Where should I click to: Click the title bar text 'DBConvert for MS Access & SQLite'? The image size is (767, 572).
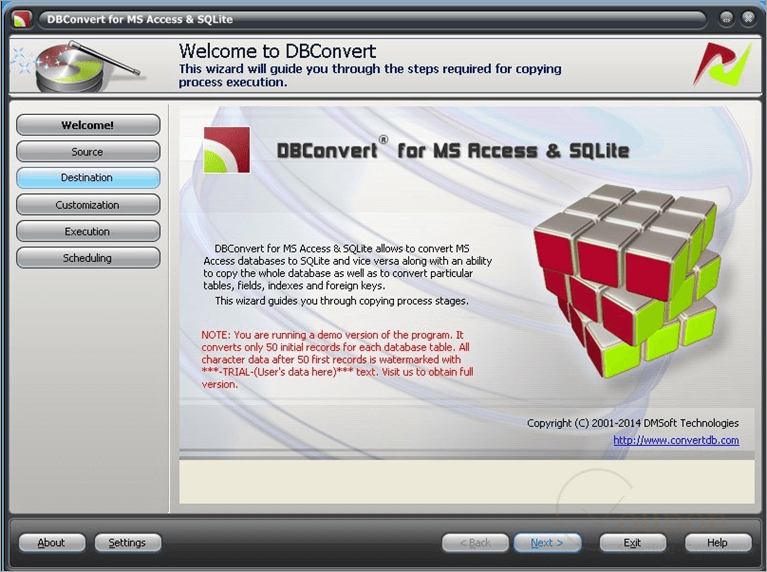[x=140, y=19]
